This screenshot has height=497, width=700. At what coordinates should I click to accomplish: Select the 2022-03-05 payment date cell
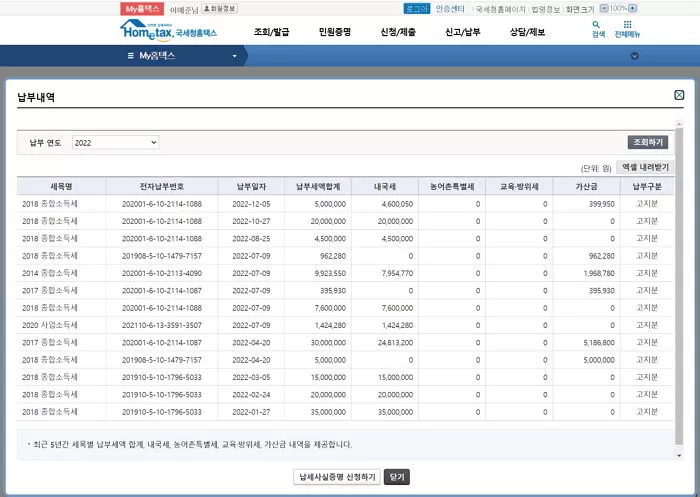[x=251, y=377]
